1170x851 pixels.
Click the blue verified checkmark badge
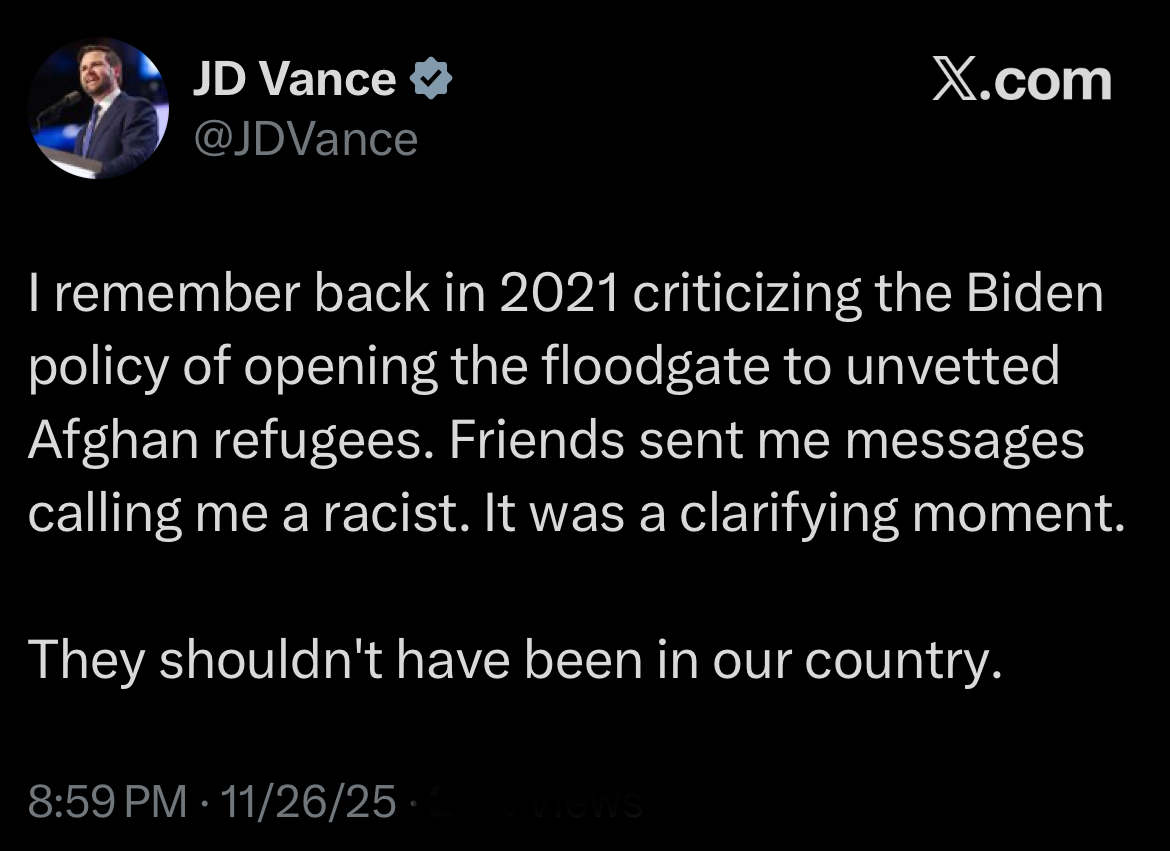[x=432, y=79]
